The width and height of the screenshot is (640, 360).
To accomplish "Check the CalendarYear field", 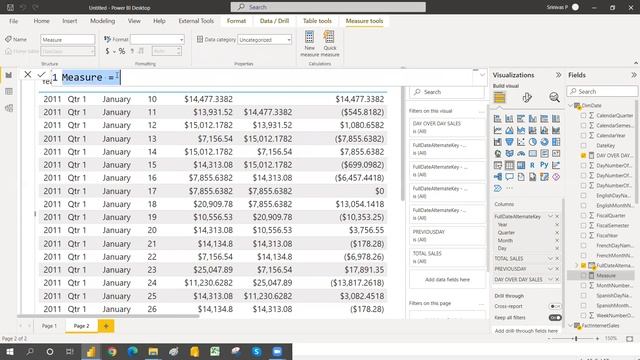I will (583, 136).
